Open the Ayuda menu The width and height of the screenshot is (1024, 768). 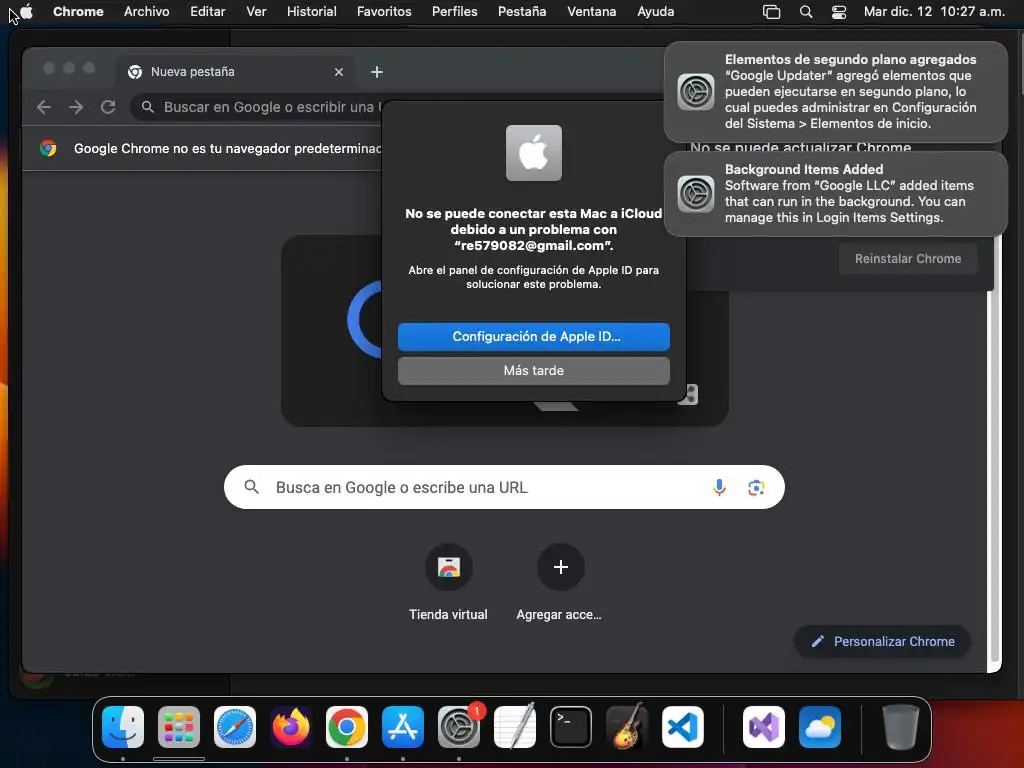655,11
